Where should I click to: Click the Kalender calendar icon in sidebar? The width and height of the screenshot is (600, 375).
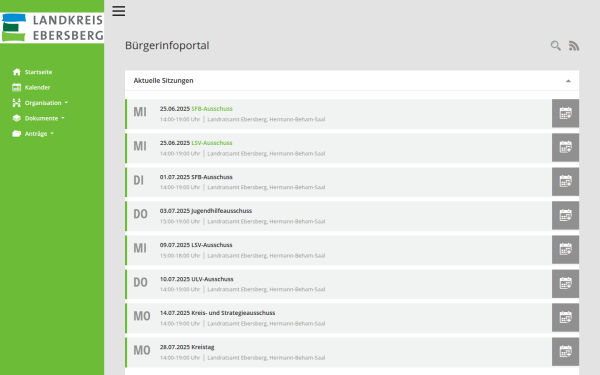click(16, 87)
